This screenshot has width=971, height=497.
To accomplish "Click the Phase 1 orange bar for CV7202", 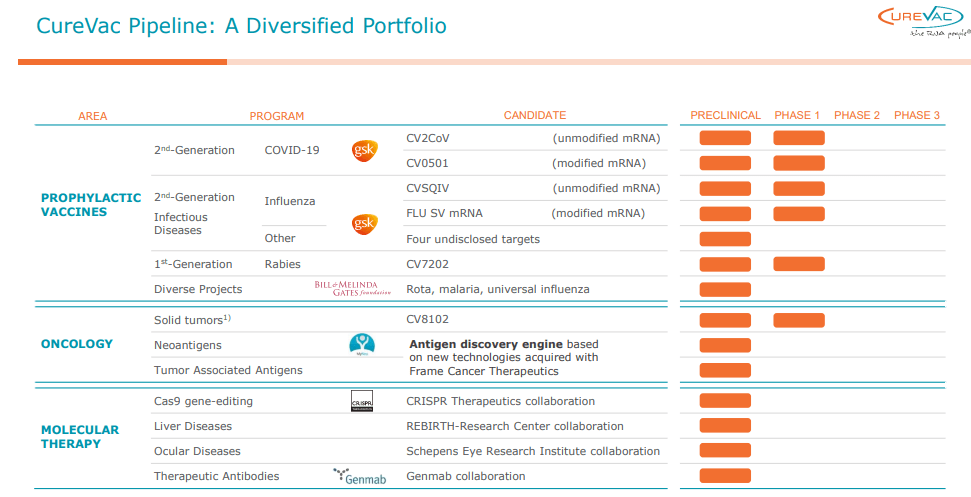I will (798, 264).
